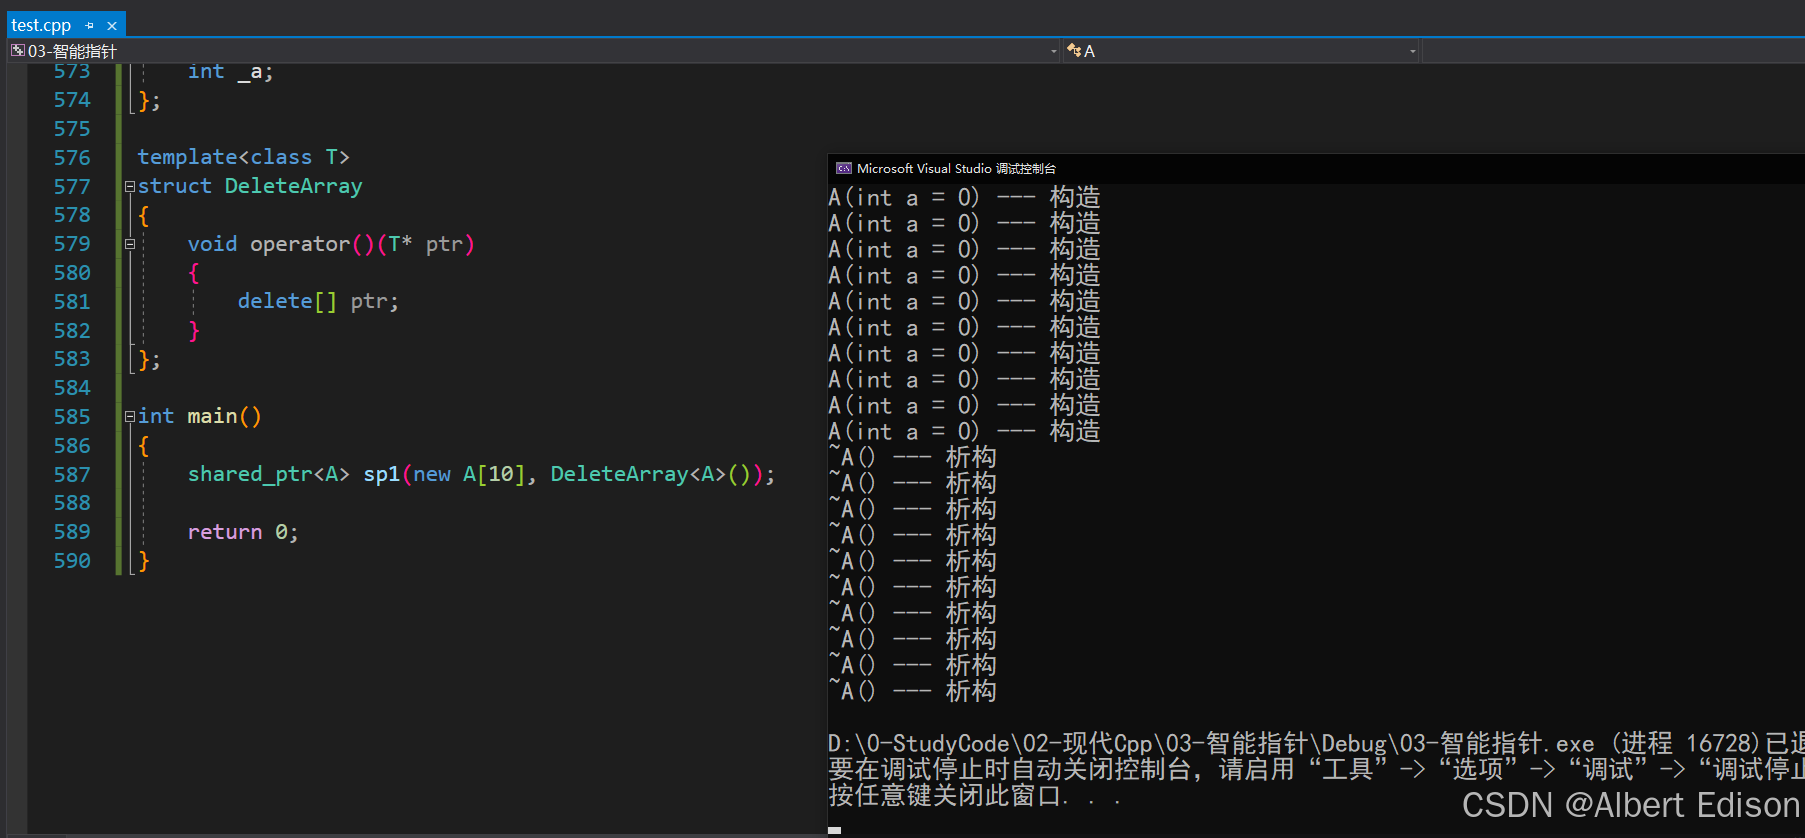This screenshot has height=838, width=1805.
Task: Collapse the operator() function block
Action: (x=130, y=244)
